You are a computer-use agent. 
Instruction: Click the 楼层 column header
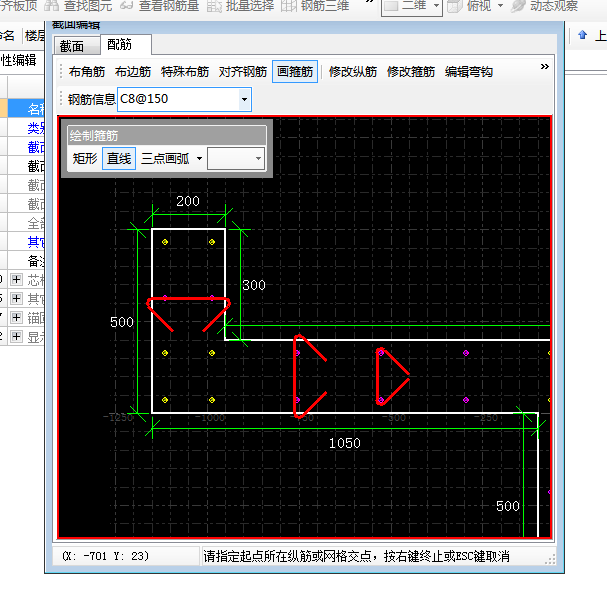(35, 36)
